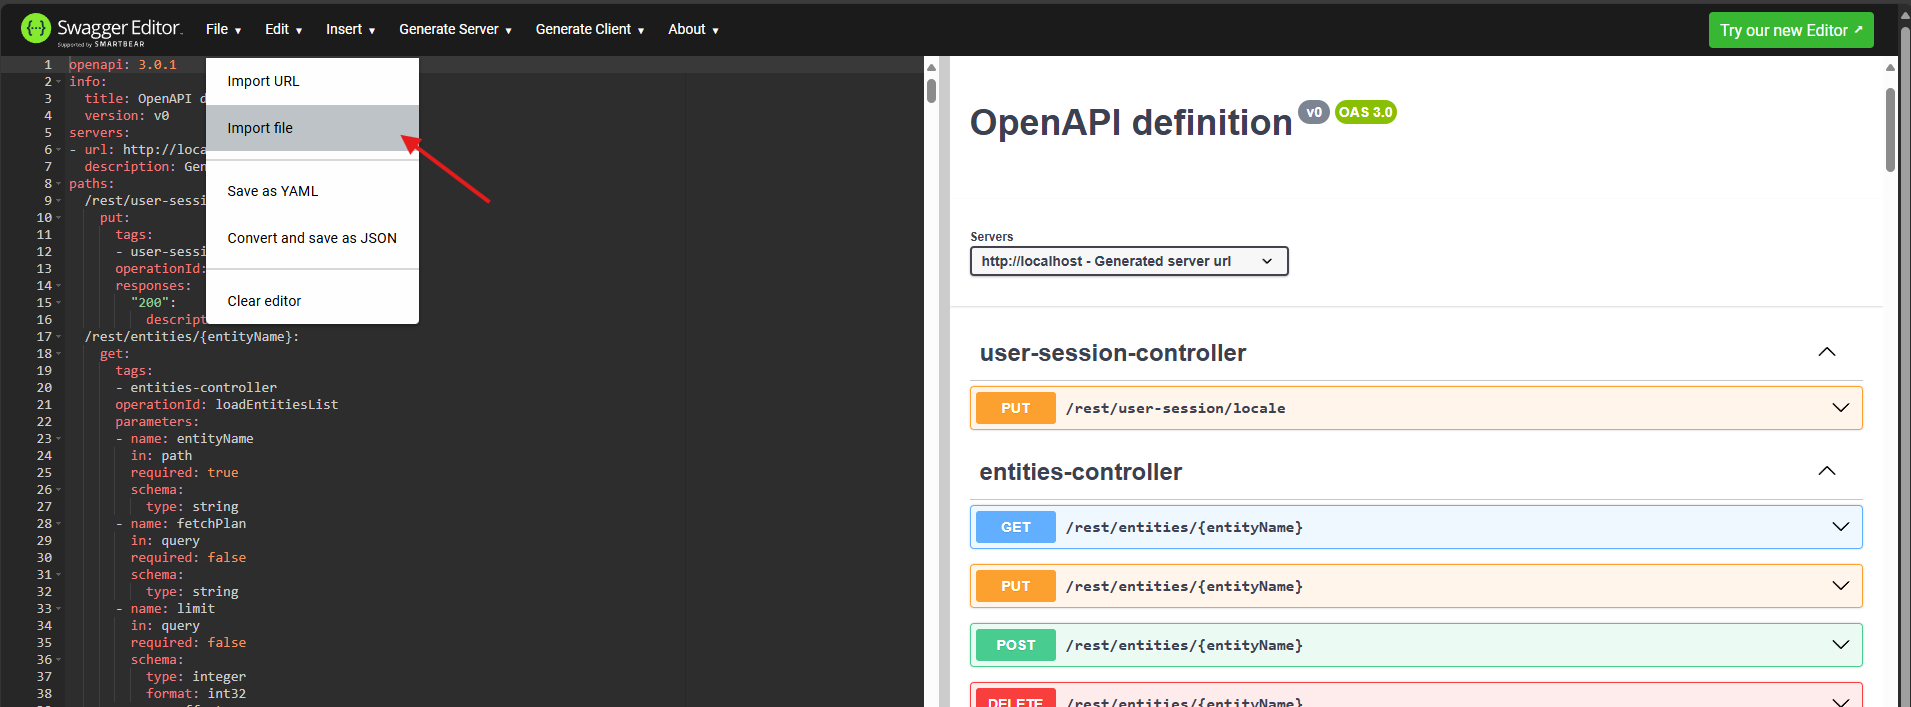Select Save as YAML option
Viewport: 1911px width, 707px height.
(312, 191)
